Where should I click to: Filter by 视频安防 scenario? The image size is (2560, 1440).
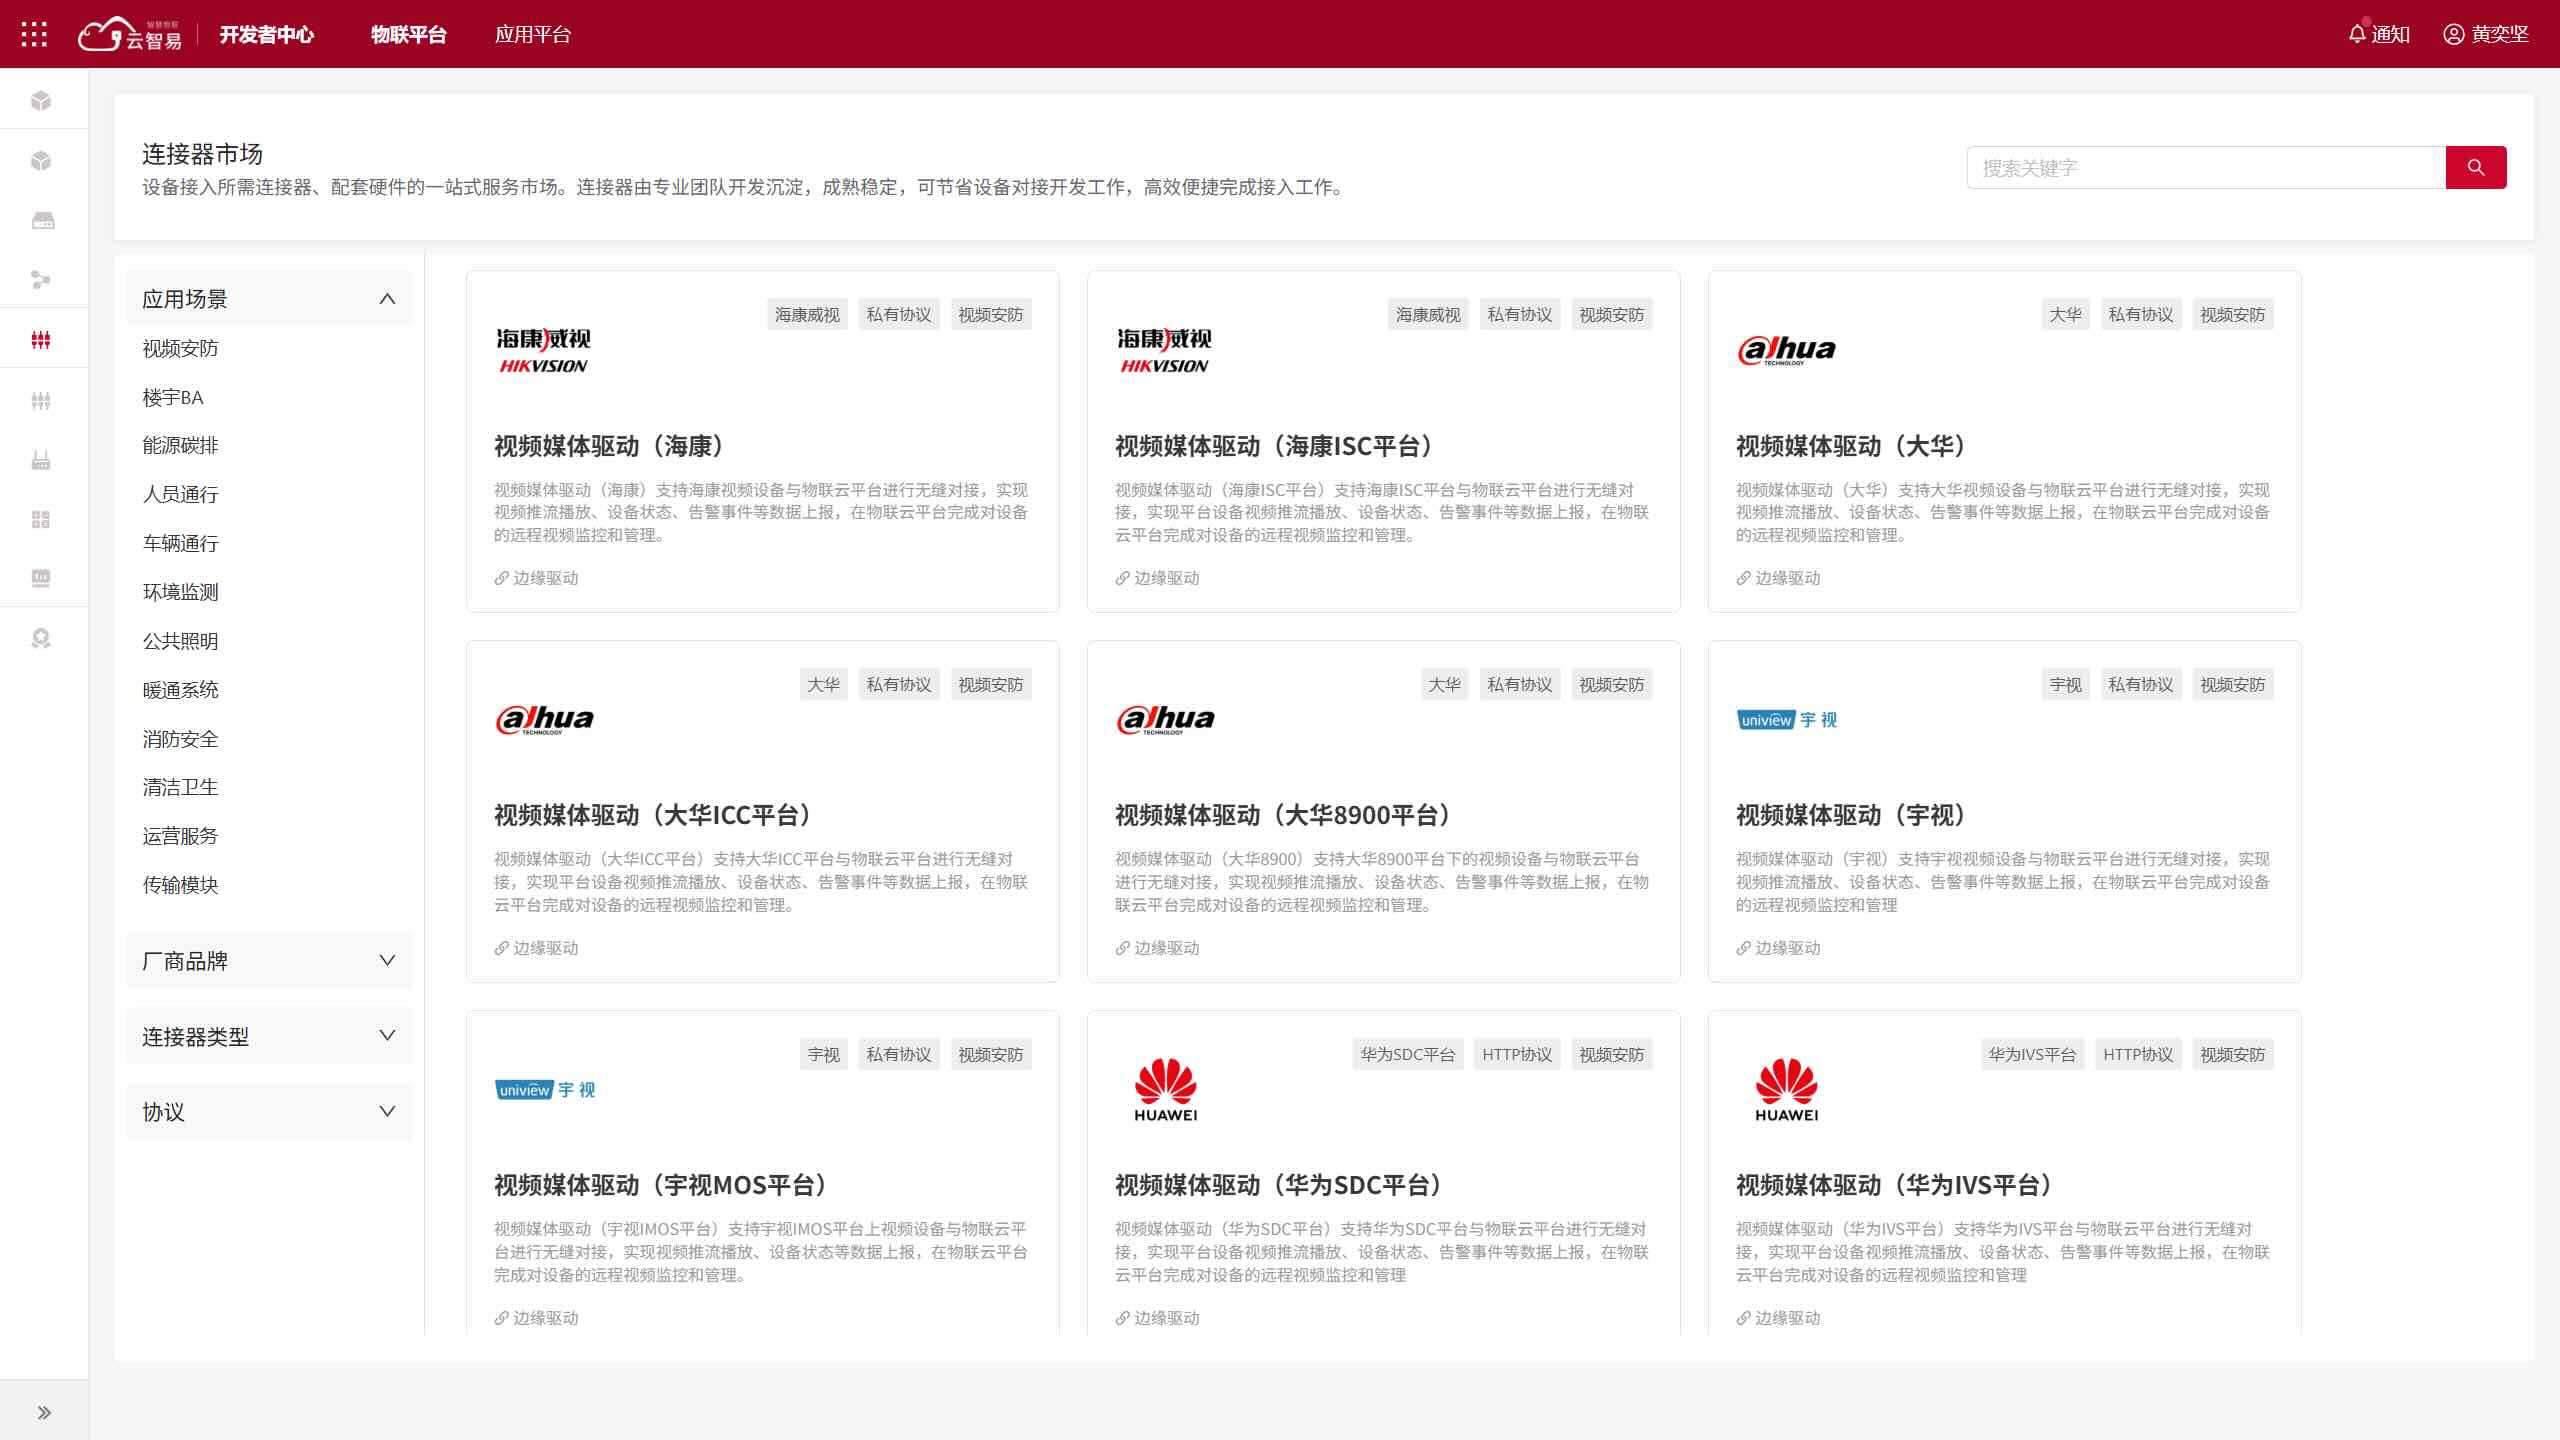[x=180, y=348]
